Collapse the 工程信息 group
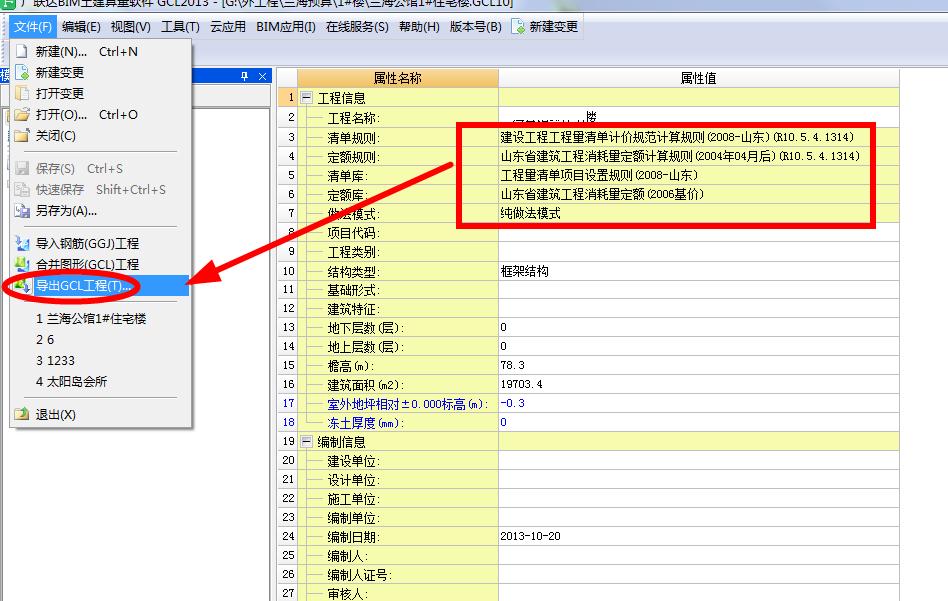Viewport: 948px width, 601px height. (307, 97)
